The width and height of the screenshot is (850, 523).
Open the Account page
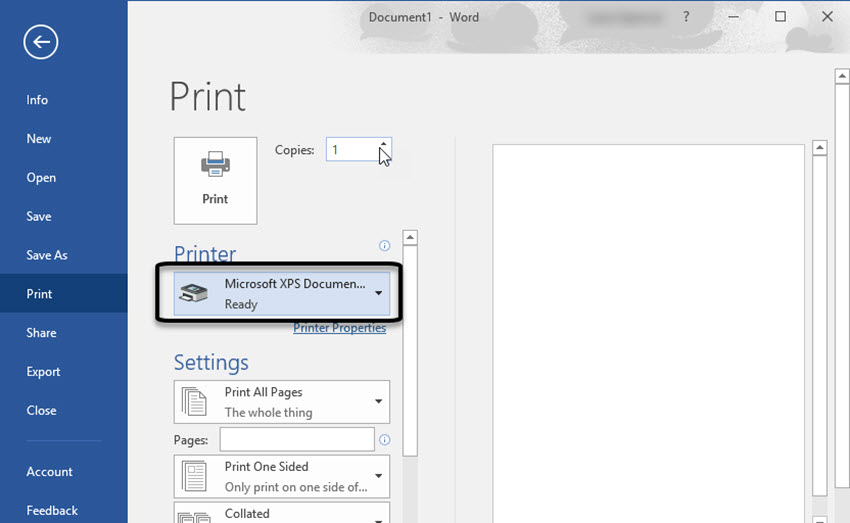(49, 472)
